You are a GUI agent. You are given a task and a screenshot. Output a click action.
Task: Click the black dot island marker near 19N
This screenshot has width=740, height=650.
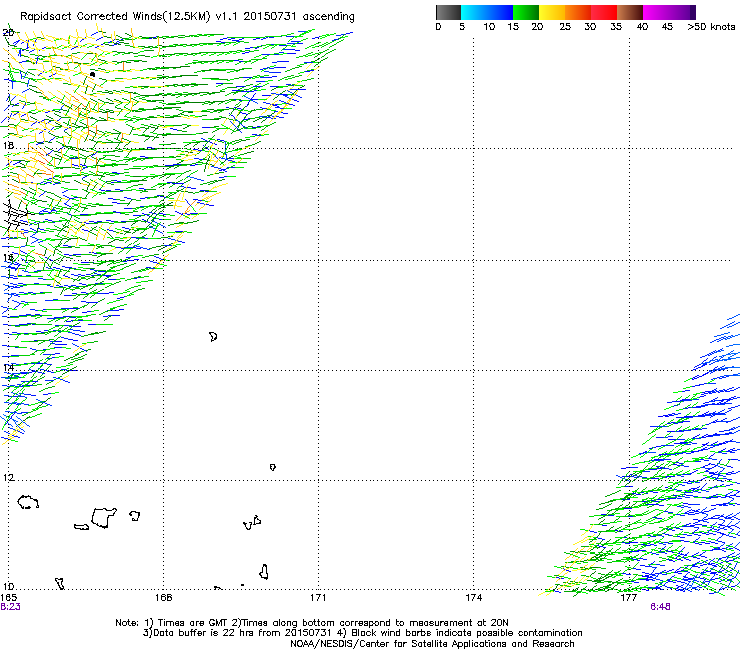[92, 74]
